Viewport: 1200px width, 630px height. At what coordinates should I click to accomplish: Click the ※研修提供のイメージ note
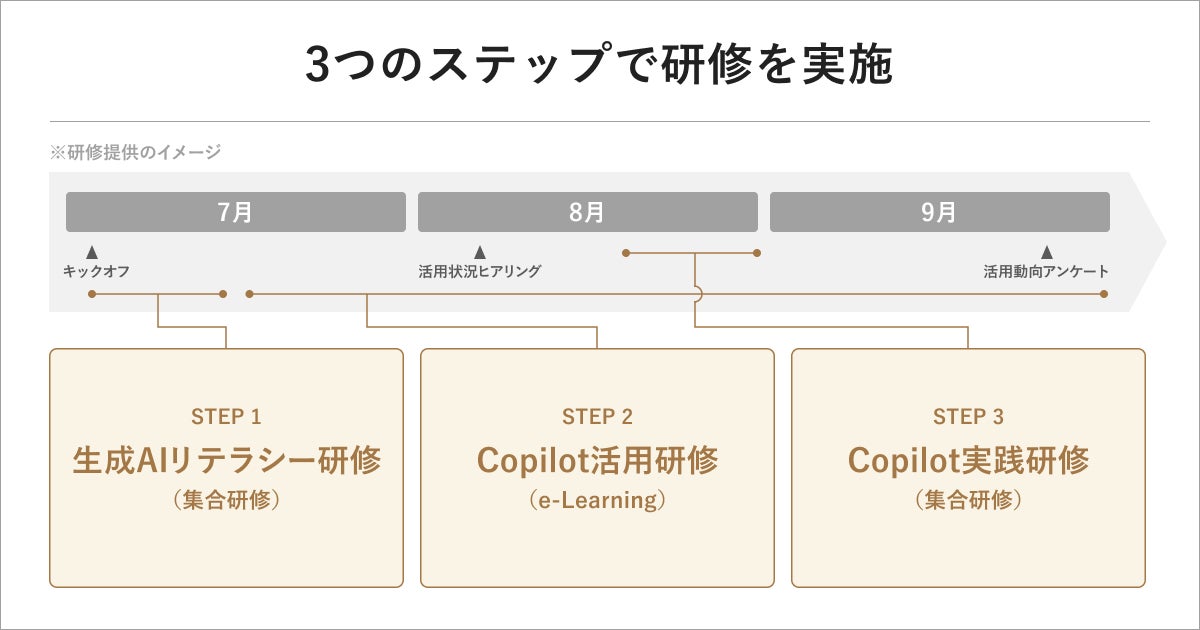coord(135,152)
